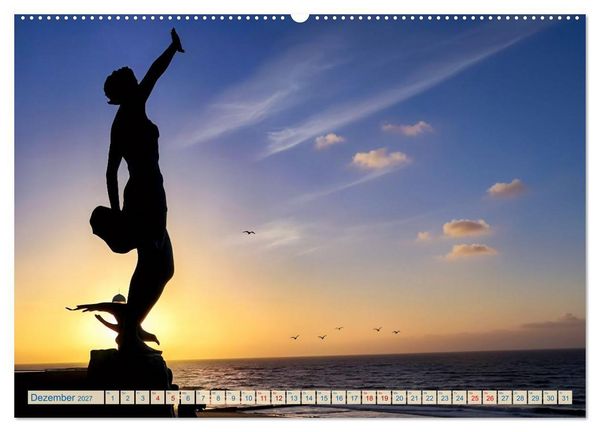Select red day 19 in the calendar strip
The width and height of the screenshot is (600, 432).
tap(384, 397)
